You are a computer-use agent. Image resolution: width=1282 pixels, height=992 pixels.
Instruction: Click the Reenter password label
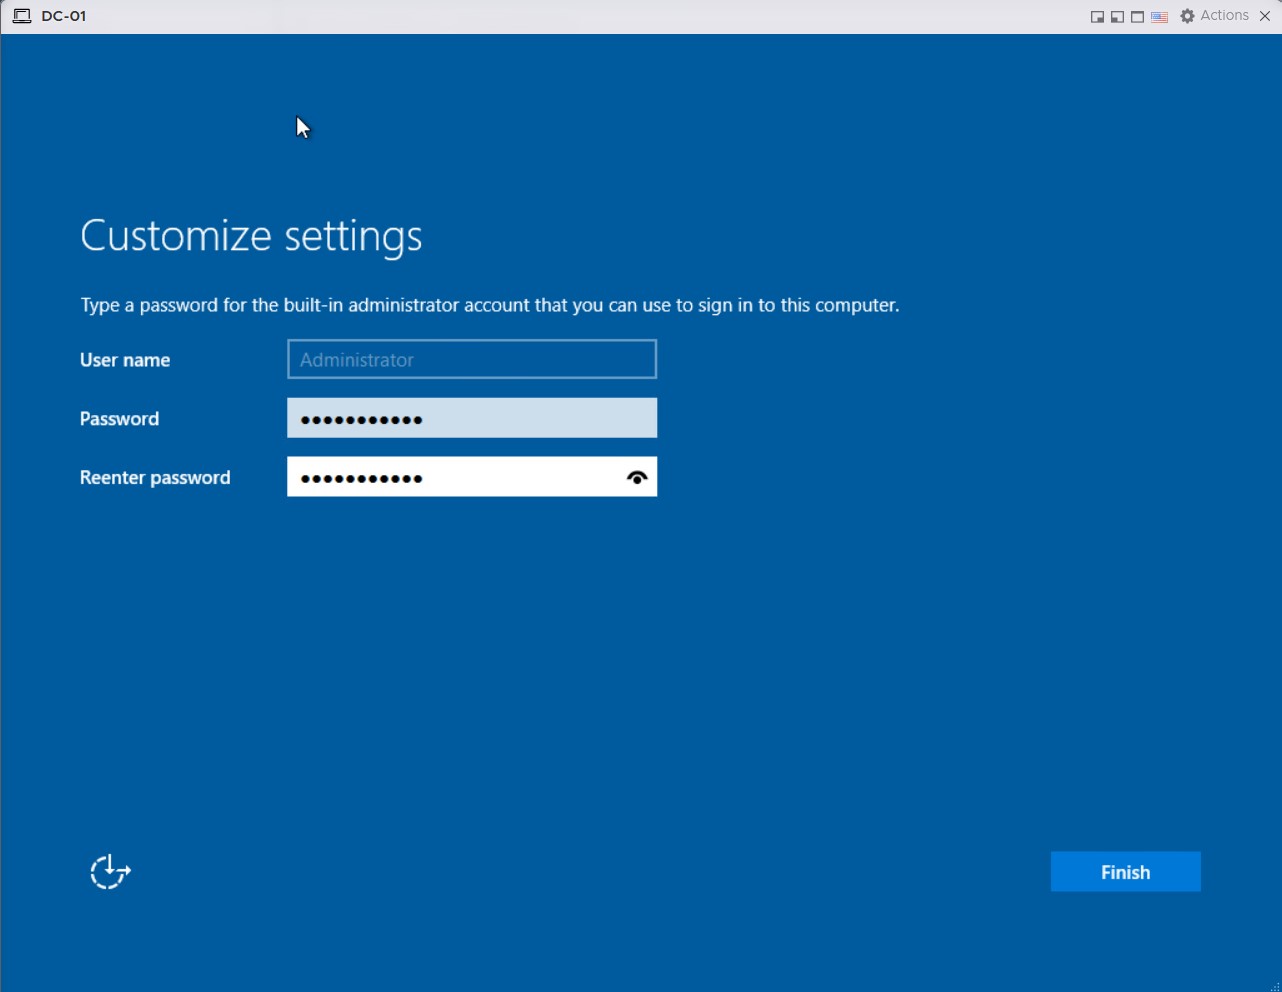[155, 477]
